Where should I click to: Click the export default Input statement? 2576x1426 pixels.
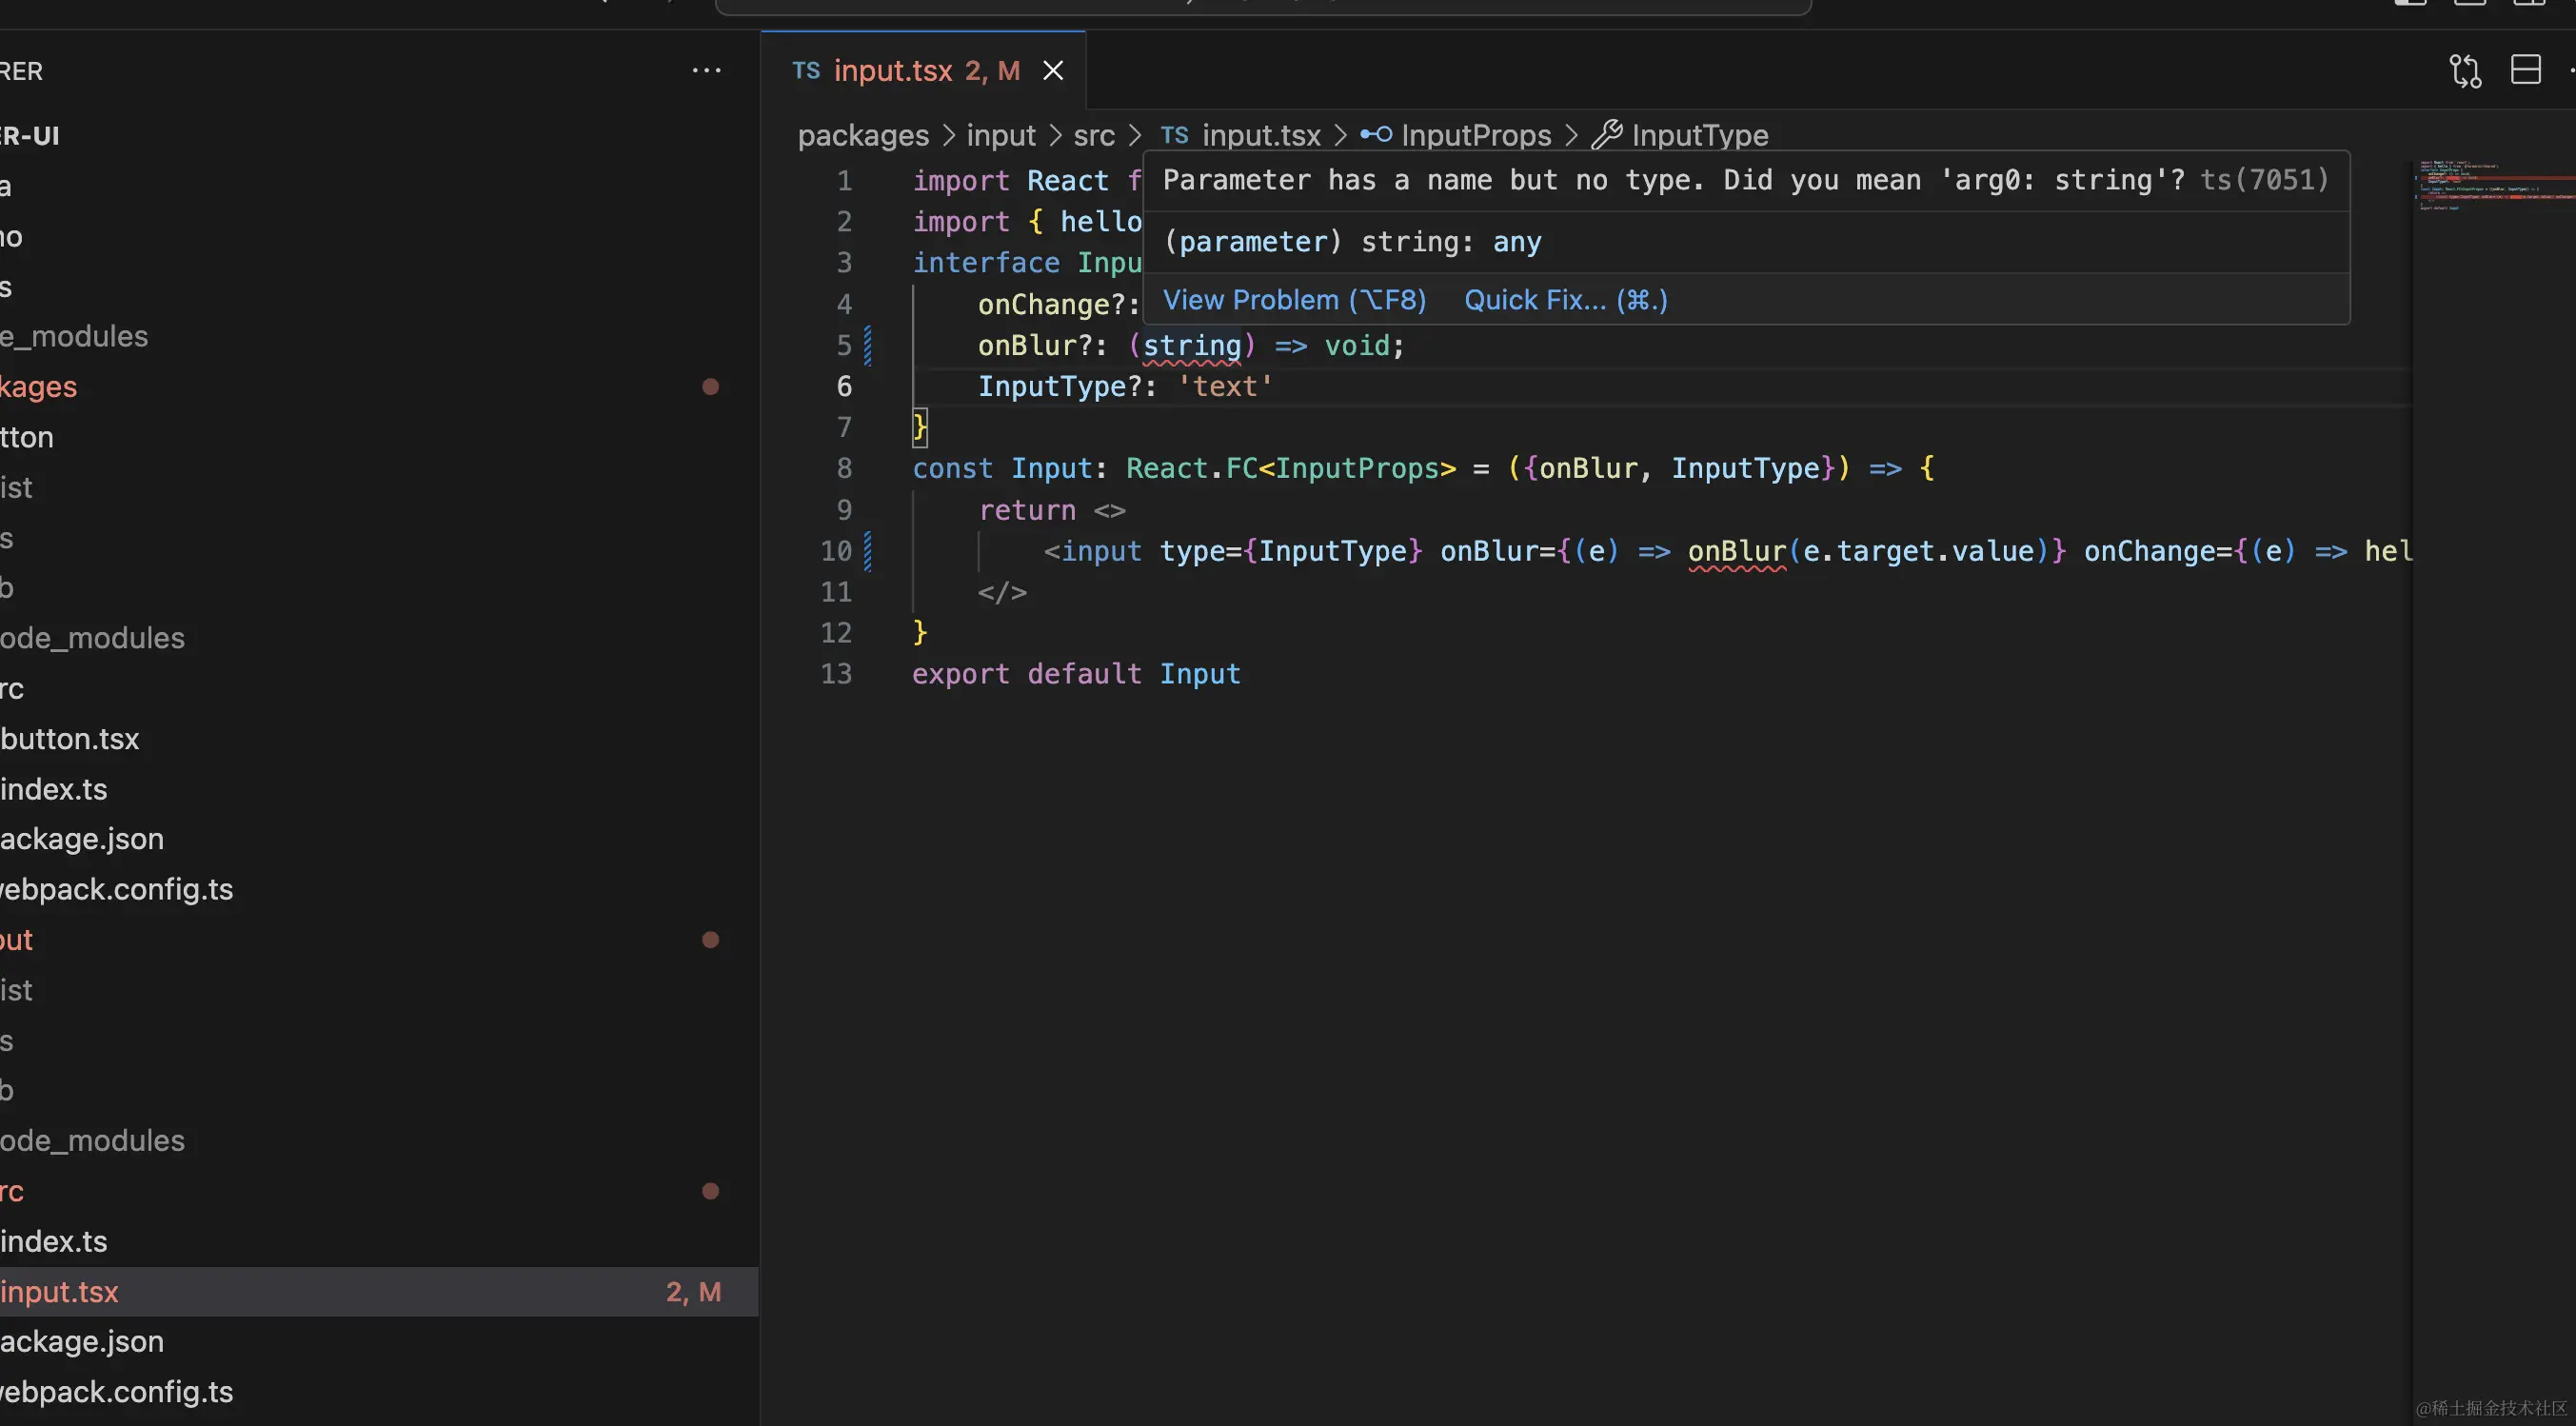(x=1076, y=674)
